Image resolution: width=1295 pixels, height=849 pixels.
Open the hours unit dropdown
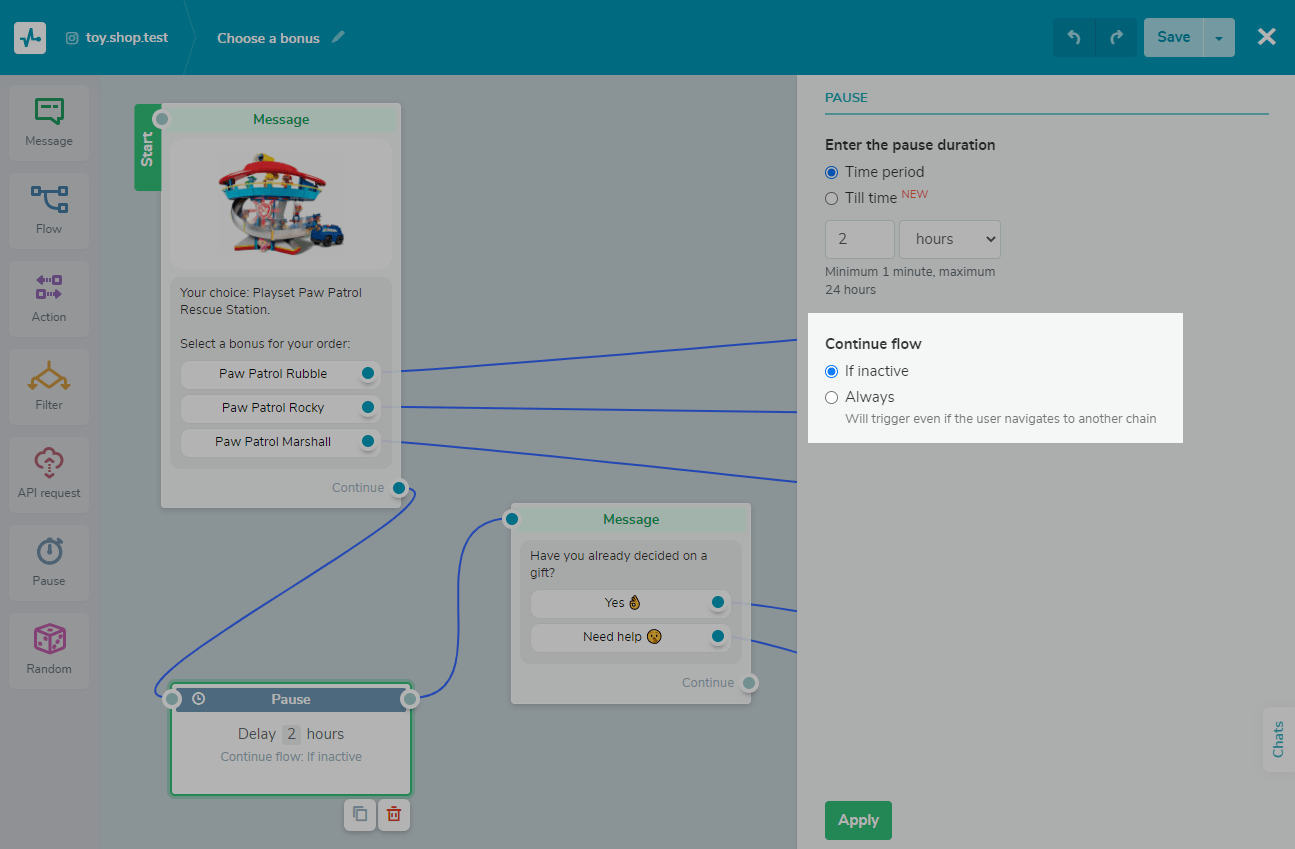(x=949, y=239)
